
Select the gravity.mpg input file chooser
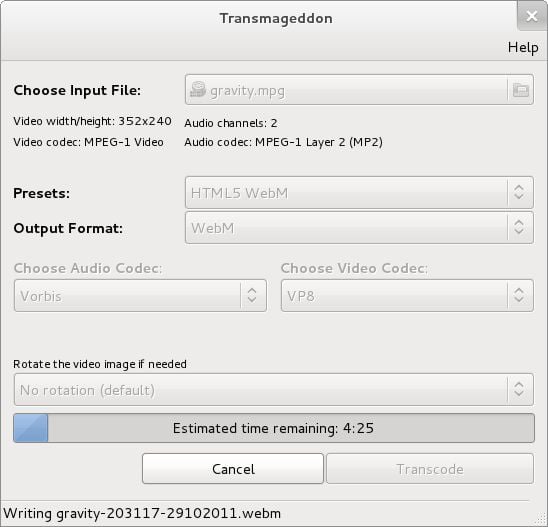tap(359, 90)
